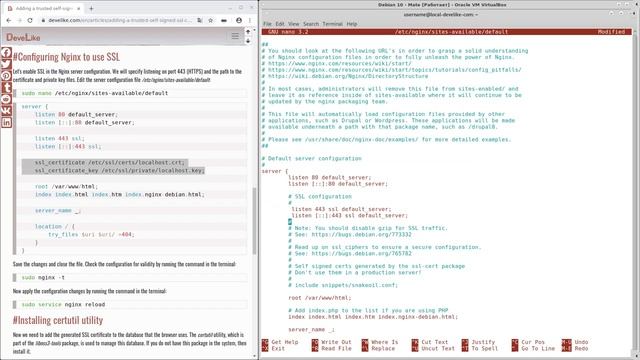640x360 pixels.
Task: Go forward in the browser
Action: [19, 20]
